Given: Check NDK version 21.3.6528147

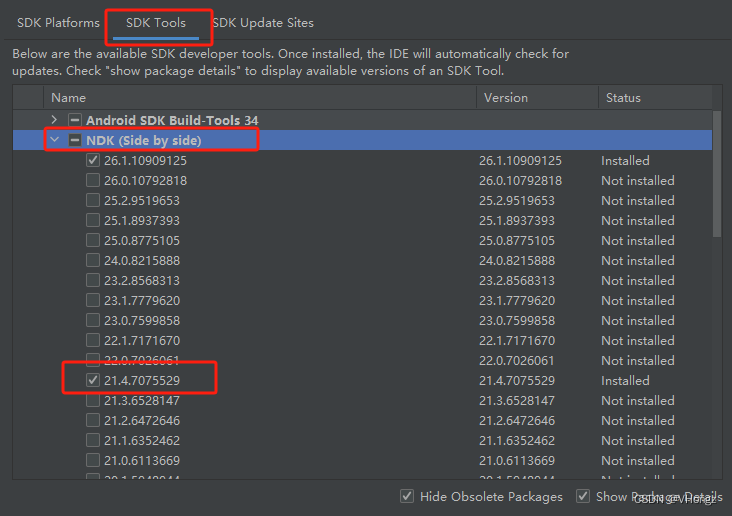Looking at the screenshot, I should coord(93,400).
